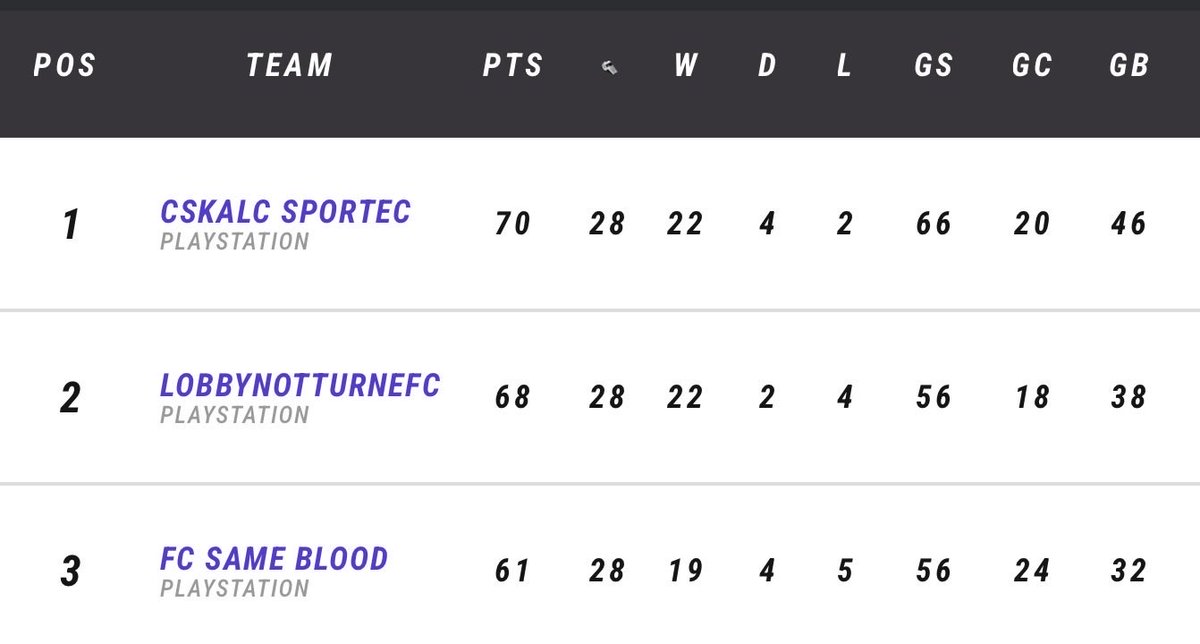Select LOBBYNOTTURNEFC's 68 points cell

[513, 397]
